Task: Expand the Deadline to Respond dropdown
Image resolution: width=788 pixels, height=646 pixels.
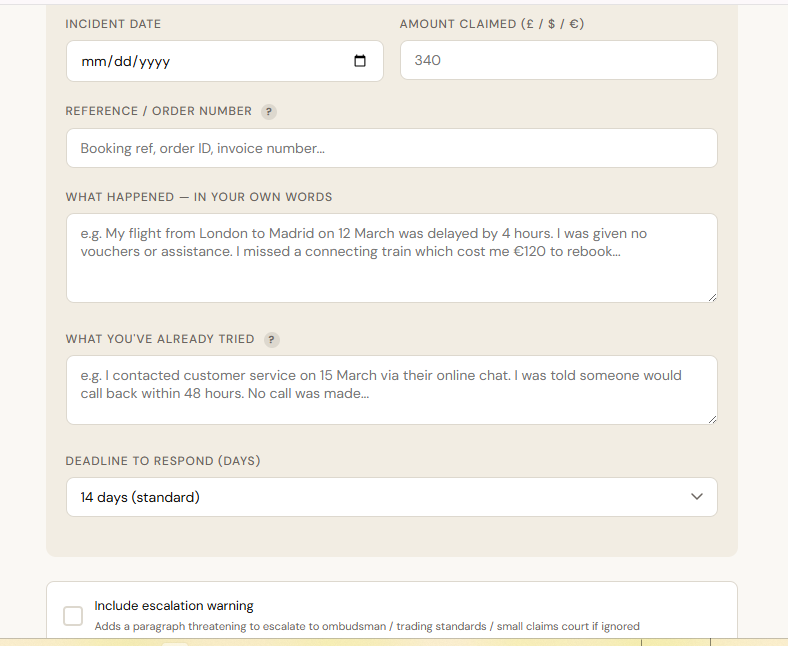Action: 391,497
